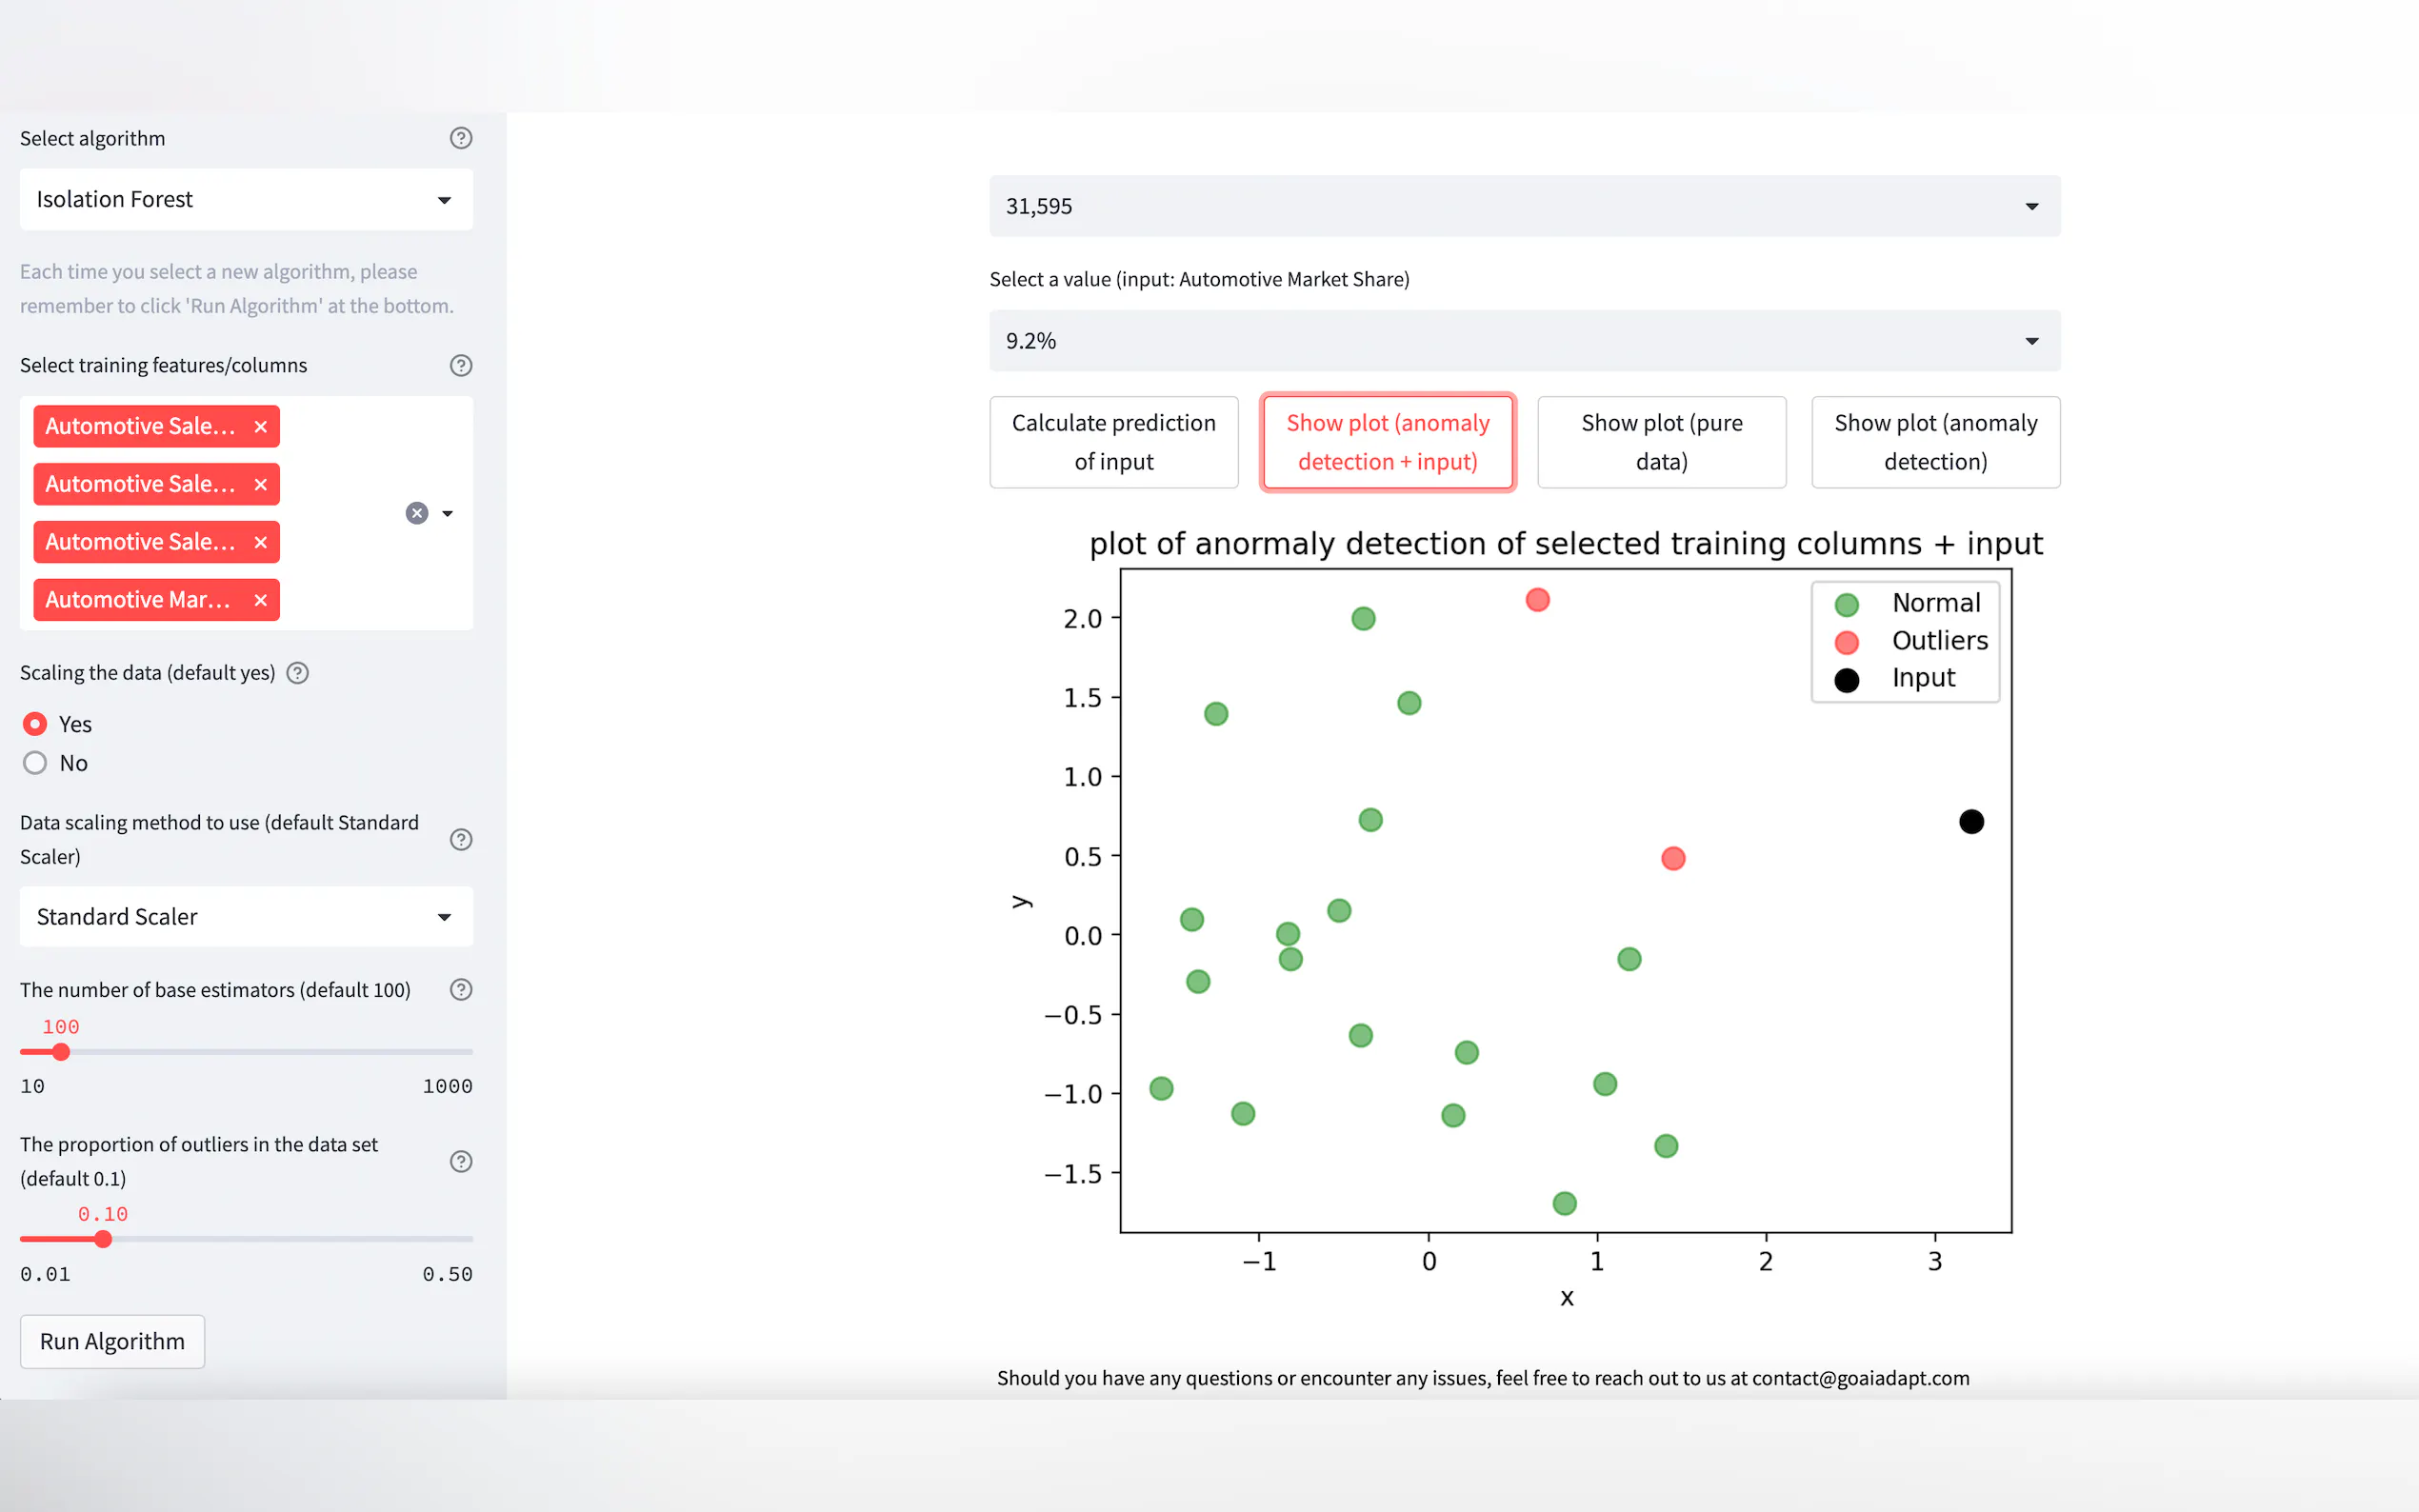The height and width of the screenshot is (1512, 2419).
Task: Remove the Automotive Mar... feature tag
Action: coord(261,600)
